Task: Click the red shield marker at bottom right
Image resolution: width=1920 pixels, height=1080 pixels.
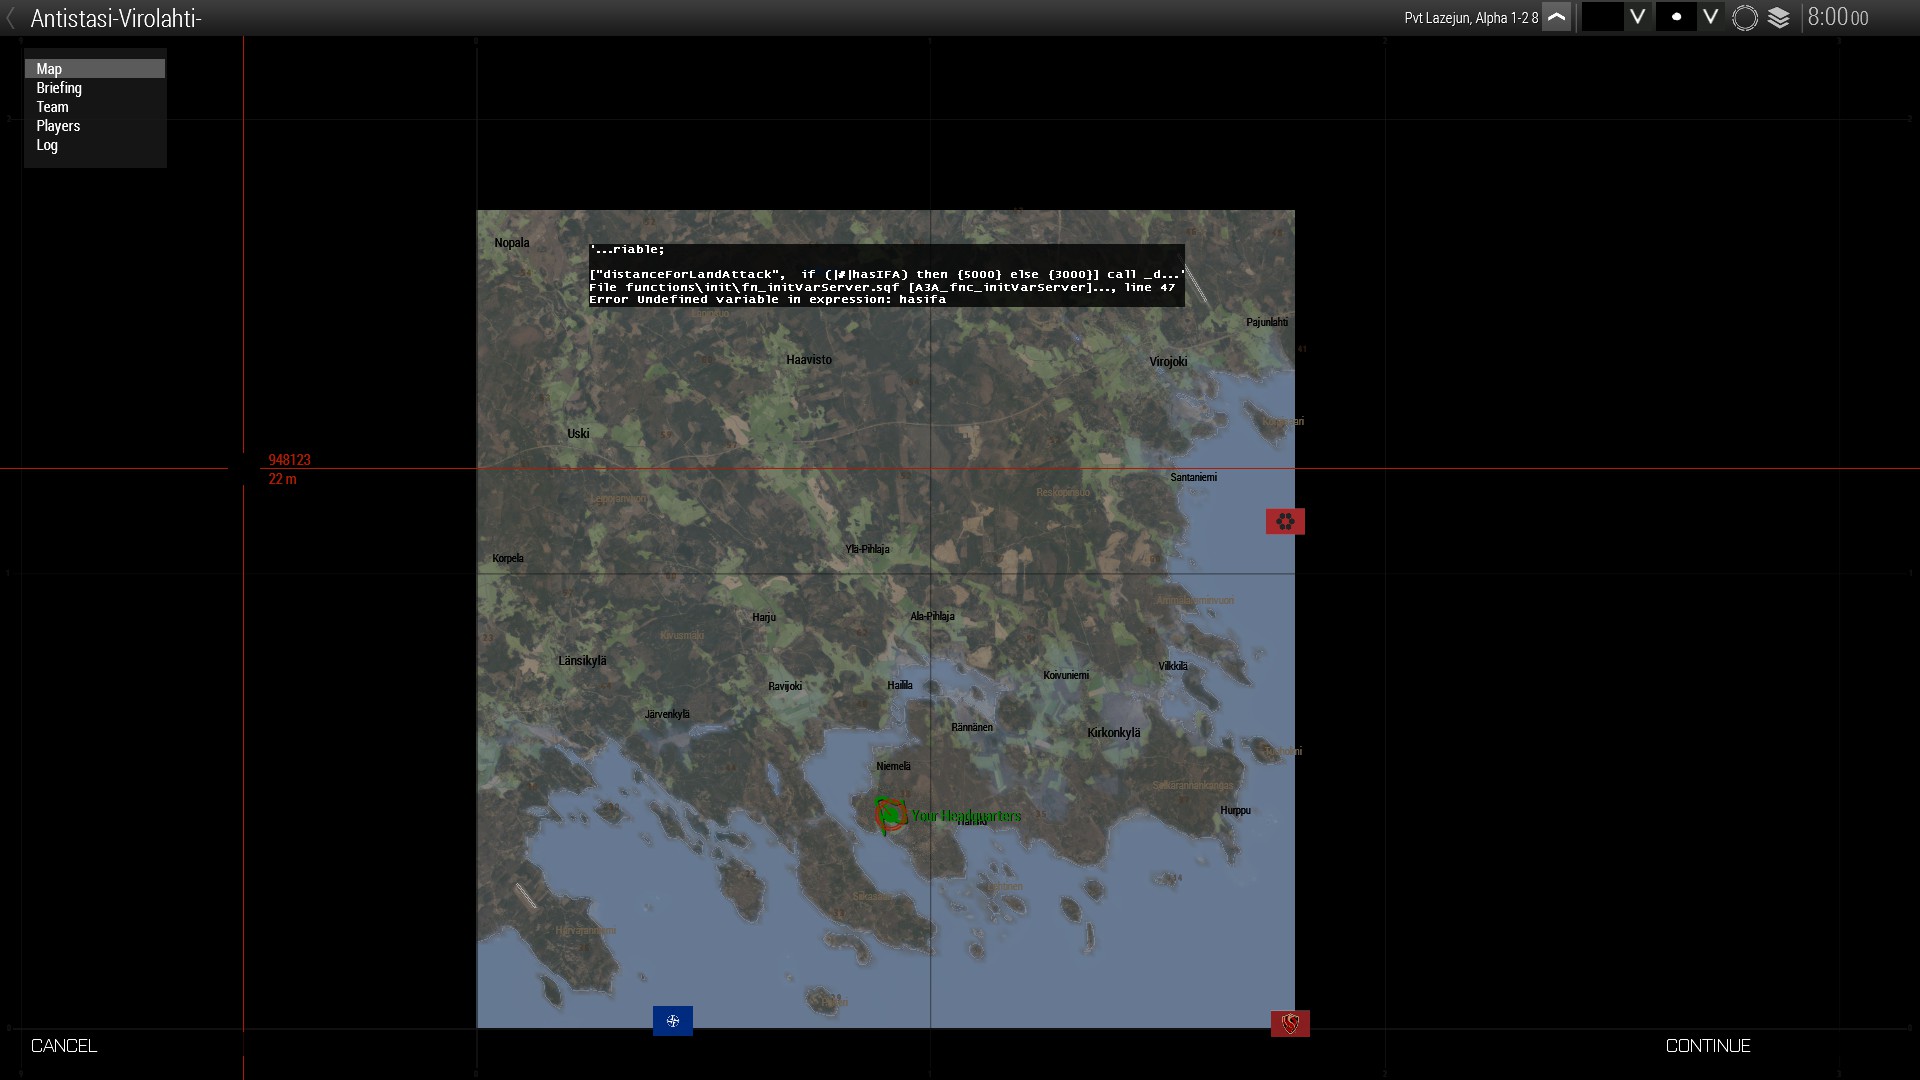Action: tap(1291, 1024)
